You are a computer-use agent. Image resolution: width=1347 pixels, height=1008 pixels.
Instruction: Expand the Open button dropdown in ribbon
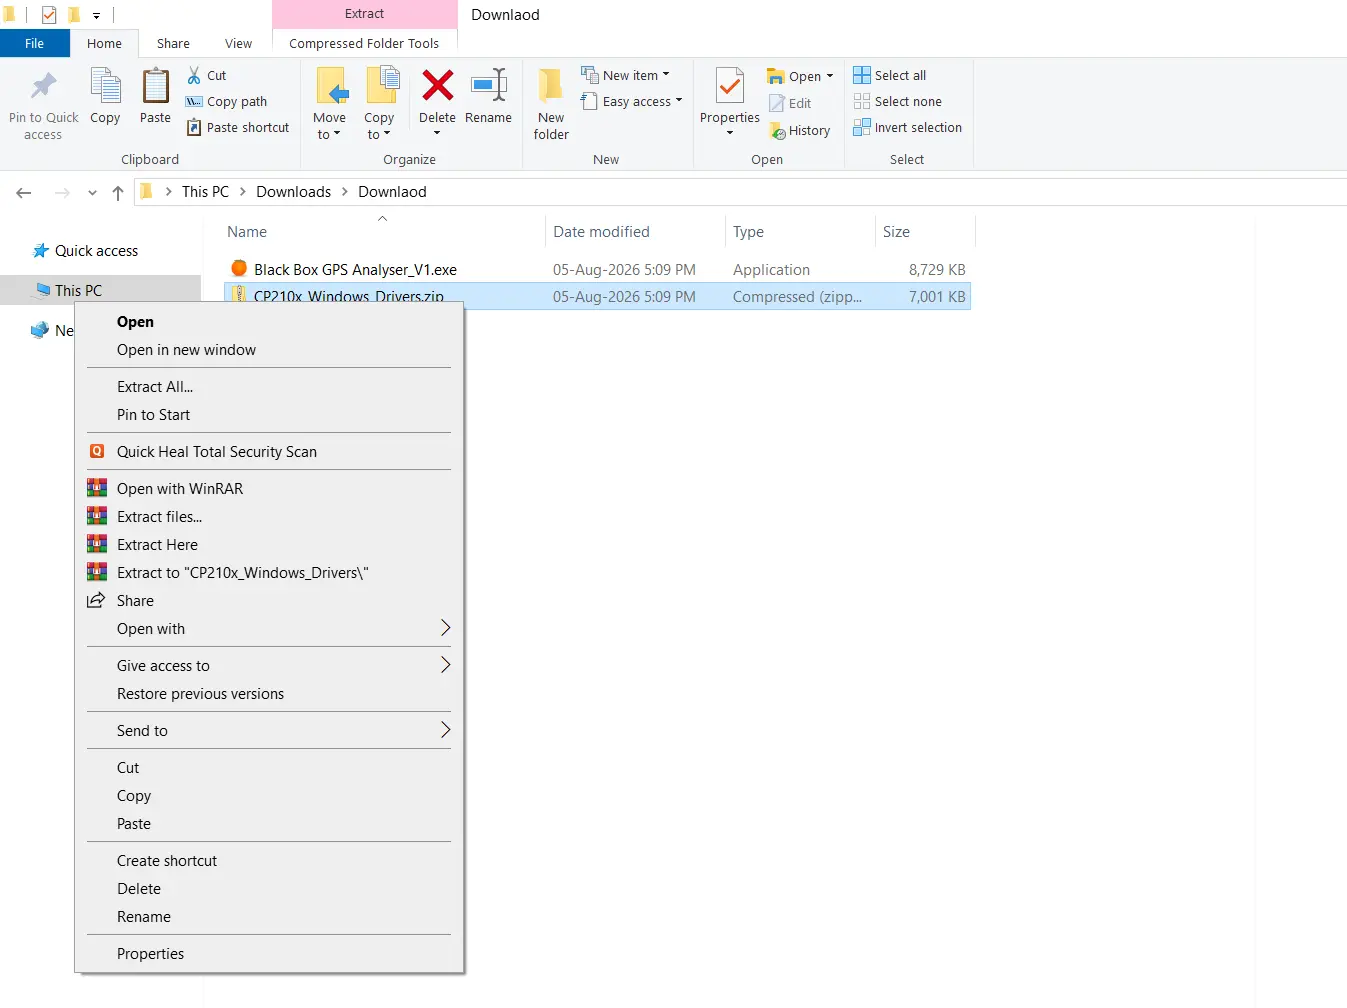point(830,76)
